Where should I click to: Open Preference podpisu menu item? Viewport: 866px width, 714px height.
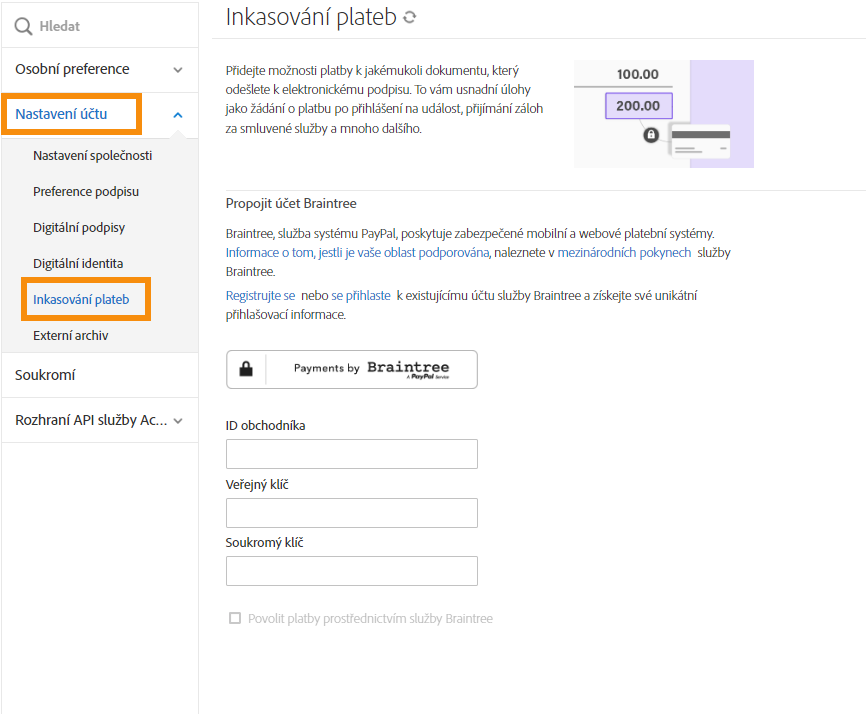point(86,192)
